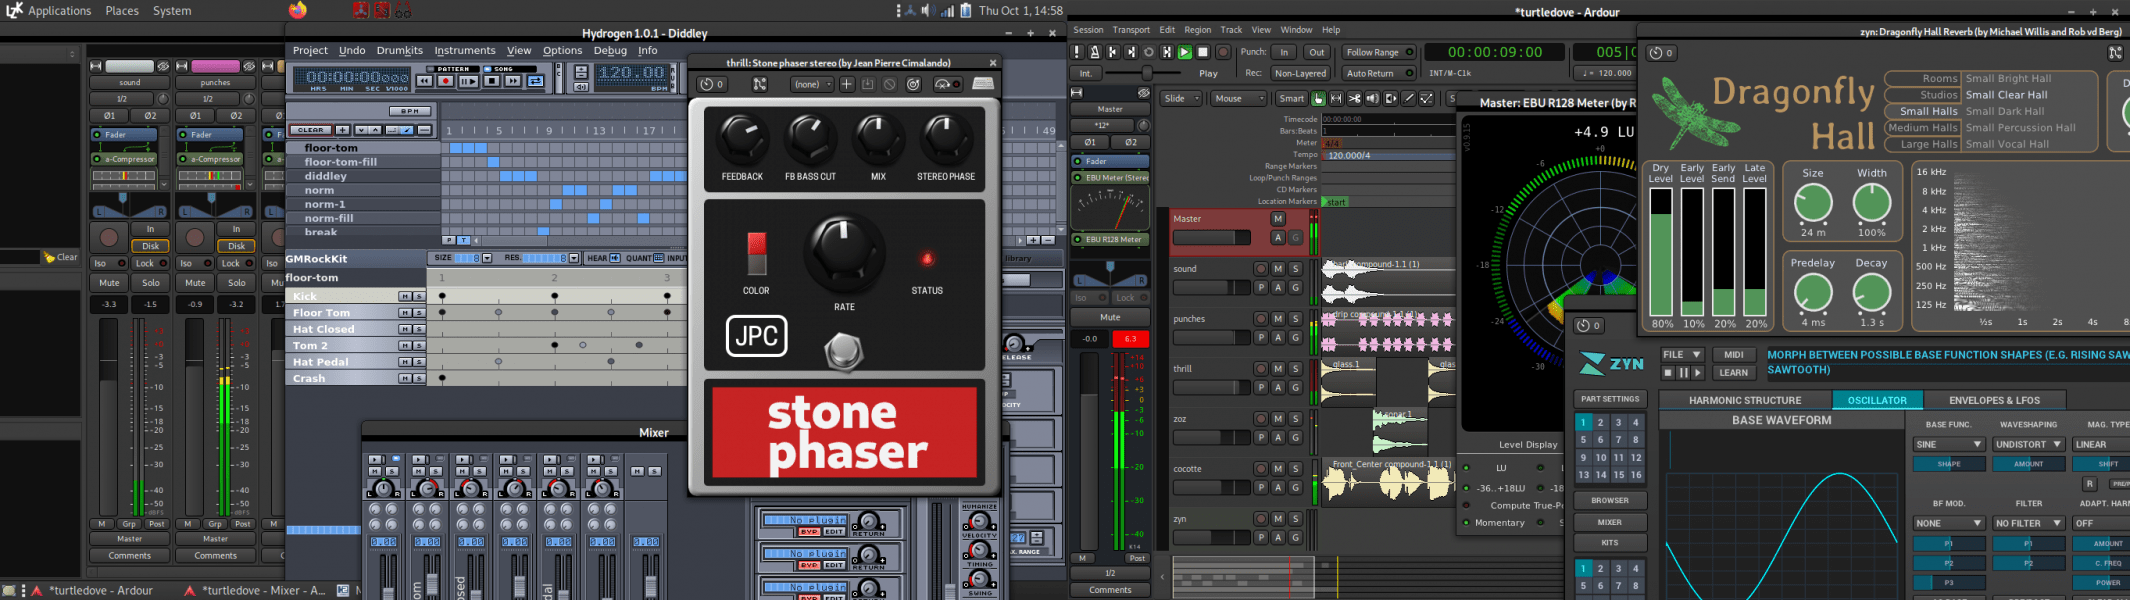2130x600 pixels.
Task: Click the Ardour timecode clock display
Action: pos(1495,52)
